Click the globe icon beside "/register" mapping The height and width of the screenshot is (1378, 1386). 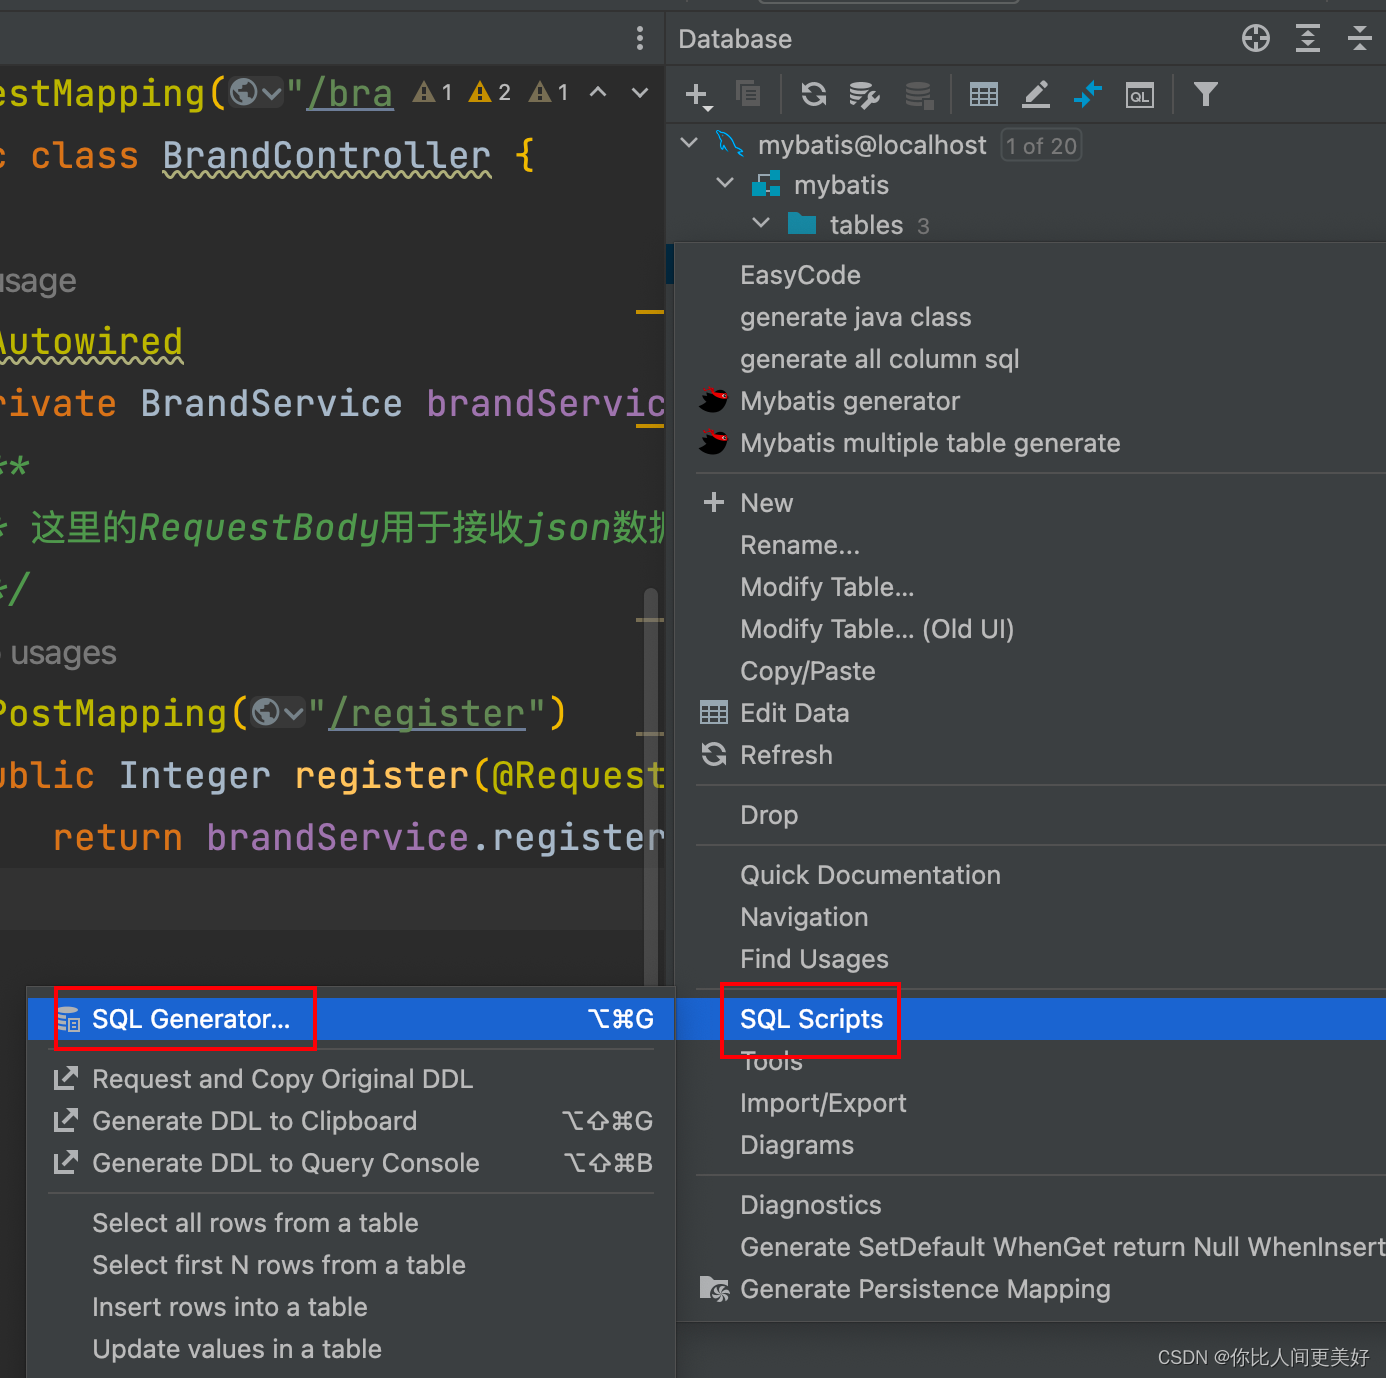pyautogui.click(x=266, y=712)
